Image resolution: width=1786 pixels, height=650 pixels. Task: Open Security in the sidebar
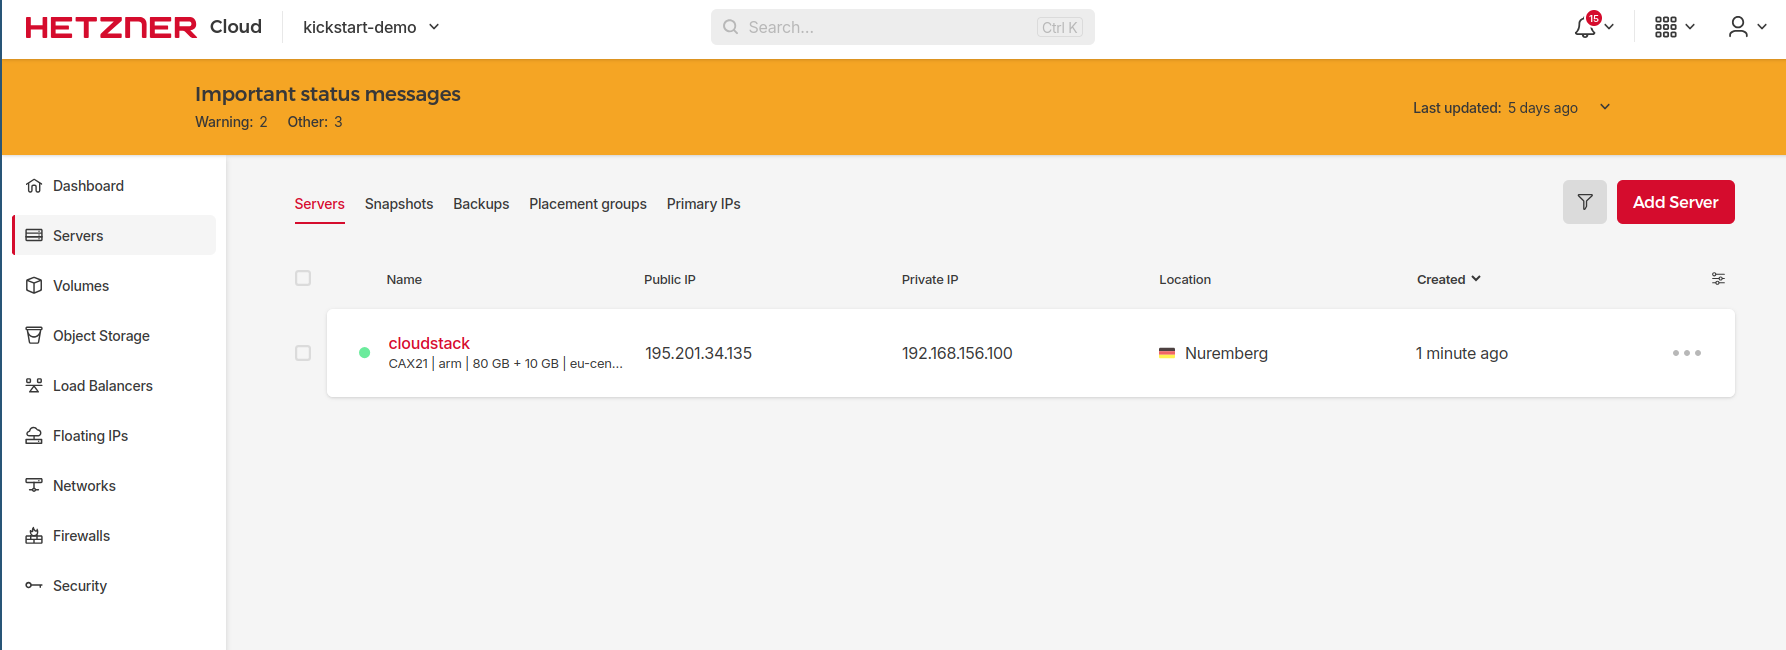[x=115, y=586]
